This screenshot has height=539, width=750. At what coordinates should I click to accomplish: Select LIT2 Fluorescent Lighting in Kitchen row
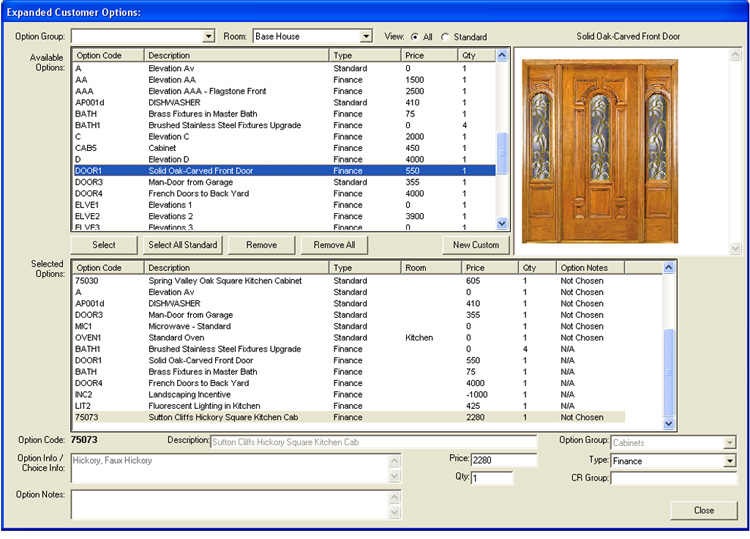[x=349, y=406]
